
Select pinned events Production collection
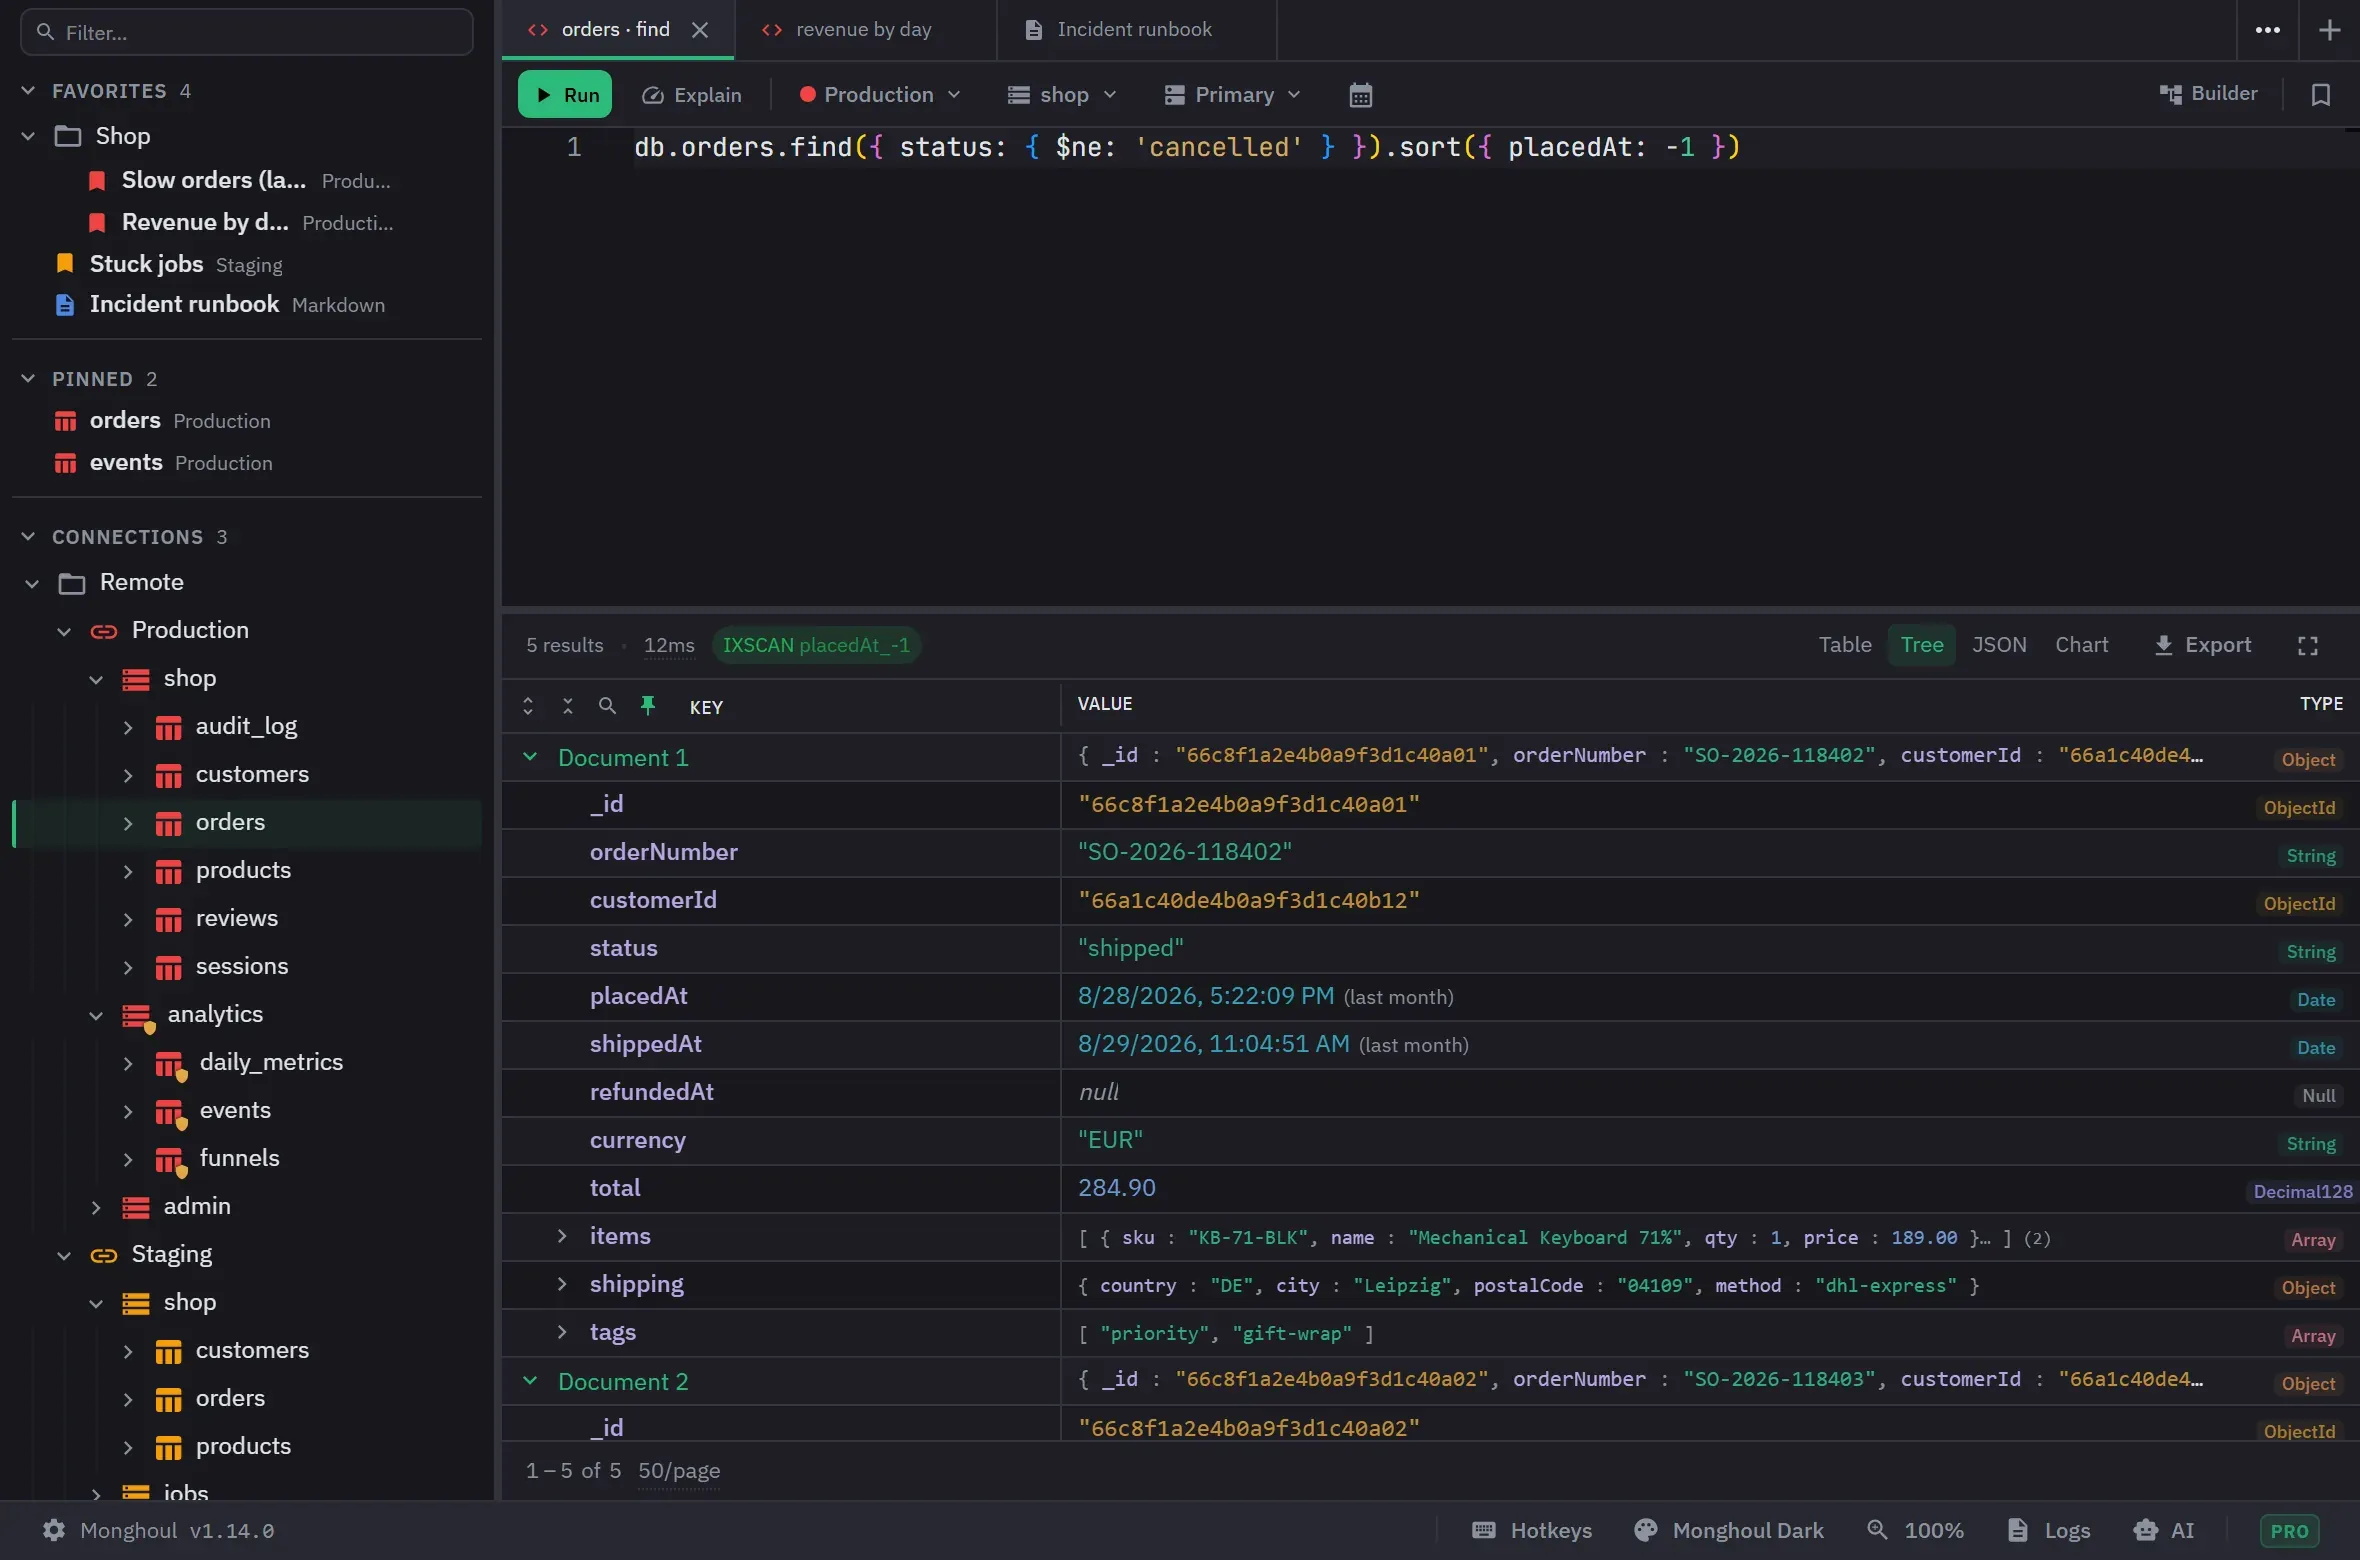163,462
